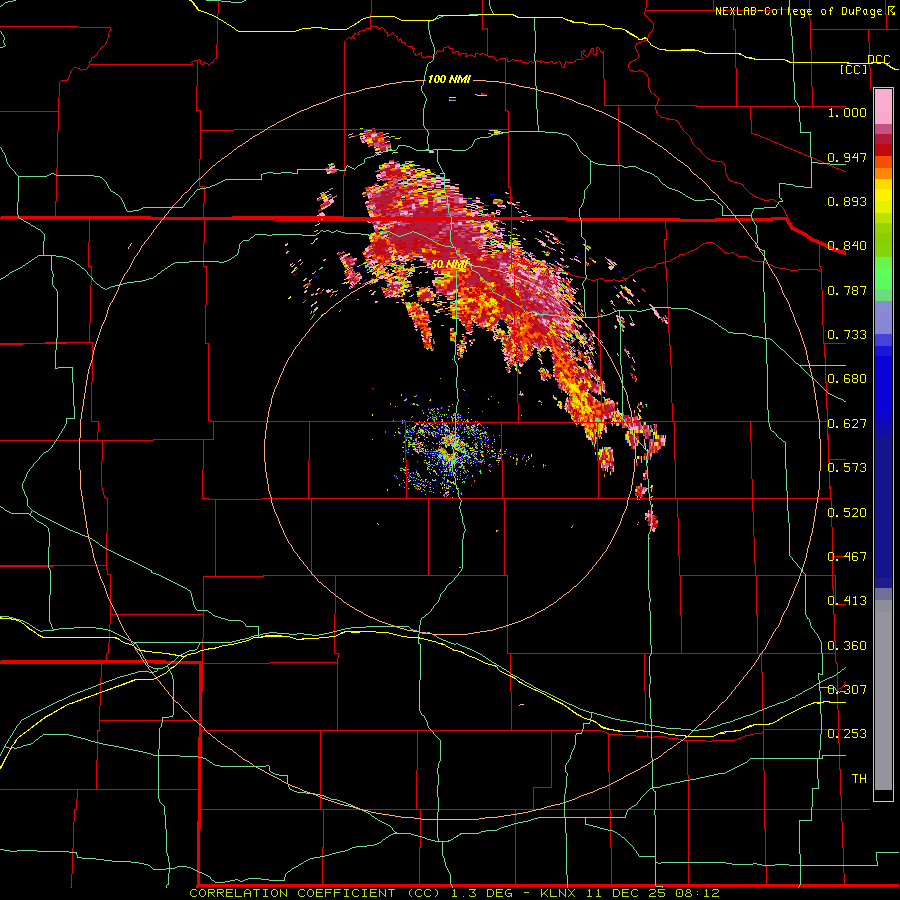Pick the gray bottom segment of color bar
Viewport: 900px width, 900px height.
tap(883, 695)
